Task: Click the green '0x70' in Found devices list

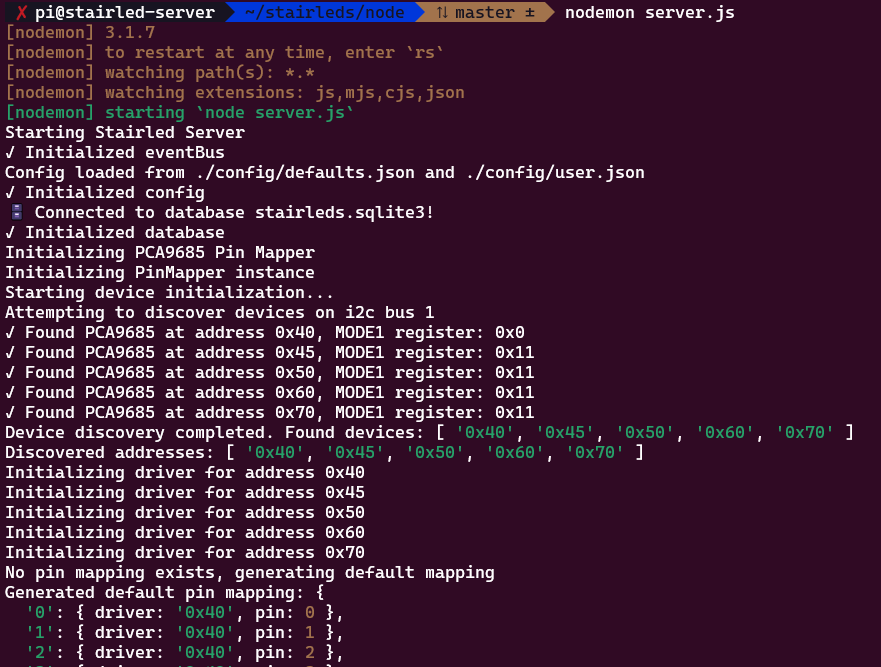Action: [x=805, y=433]
